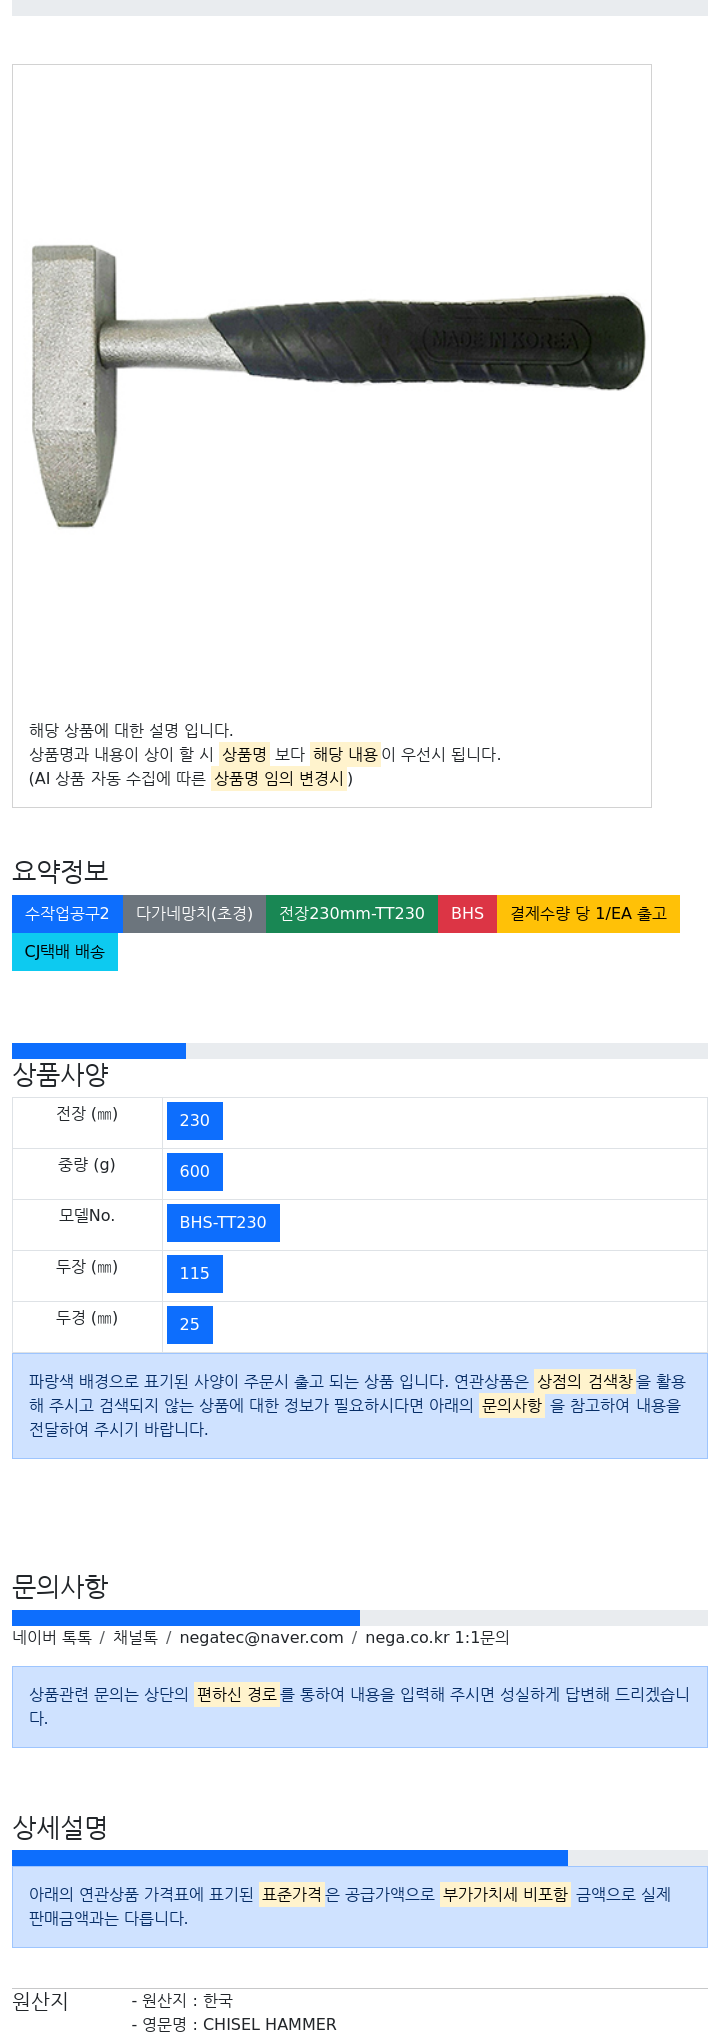
Task: Click the BHS-TT230 model number badge
Action: click(x=223, y=1223)
